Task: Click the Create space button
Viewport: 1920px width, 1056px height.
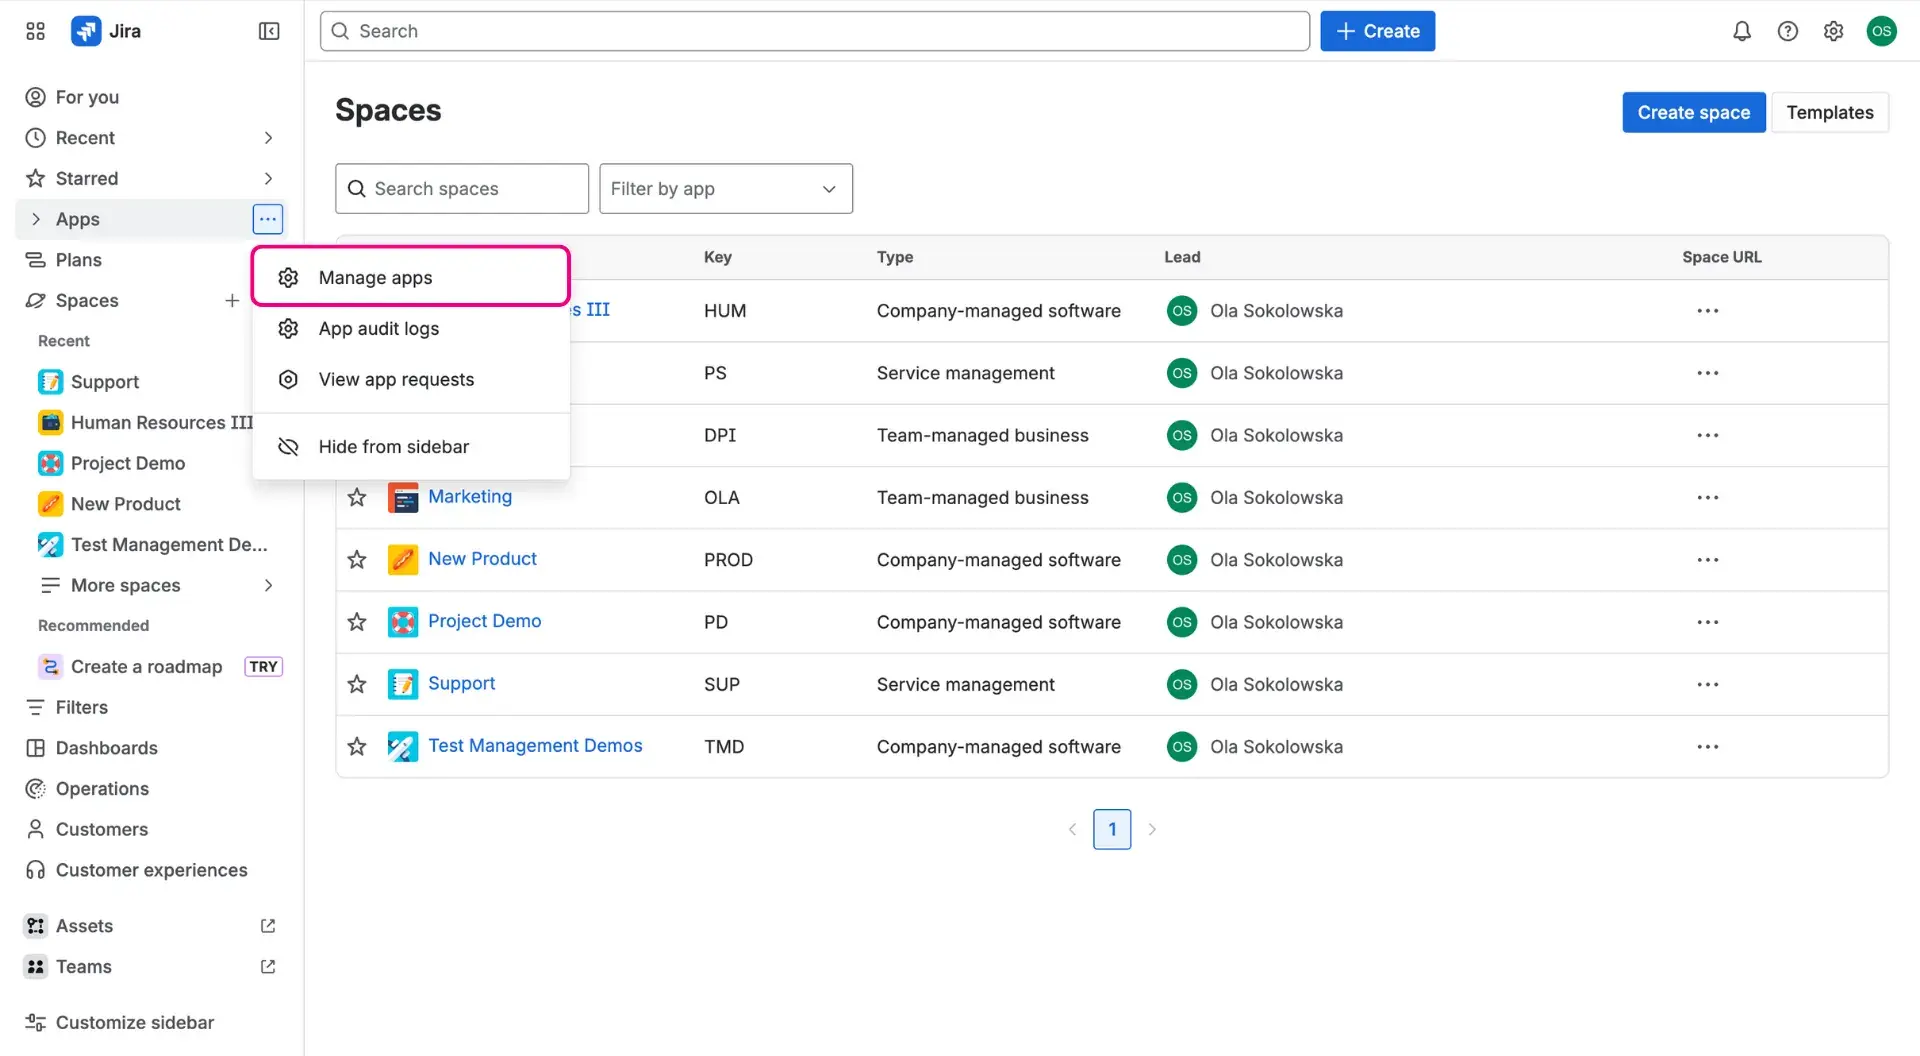Action: (x=1693, y=112)
